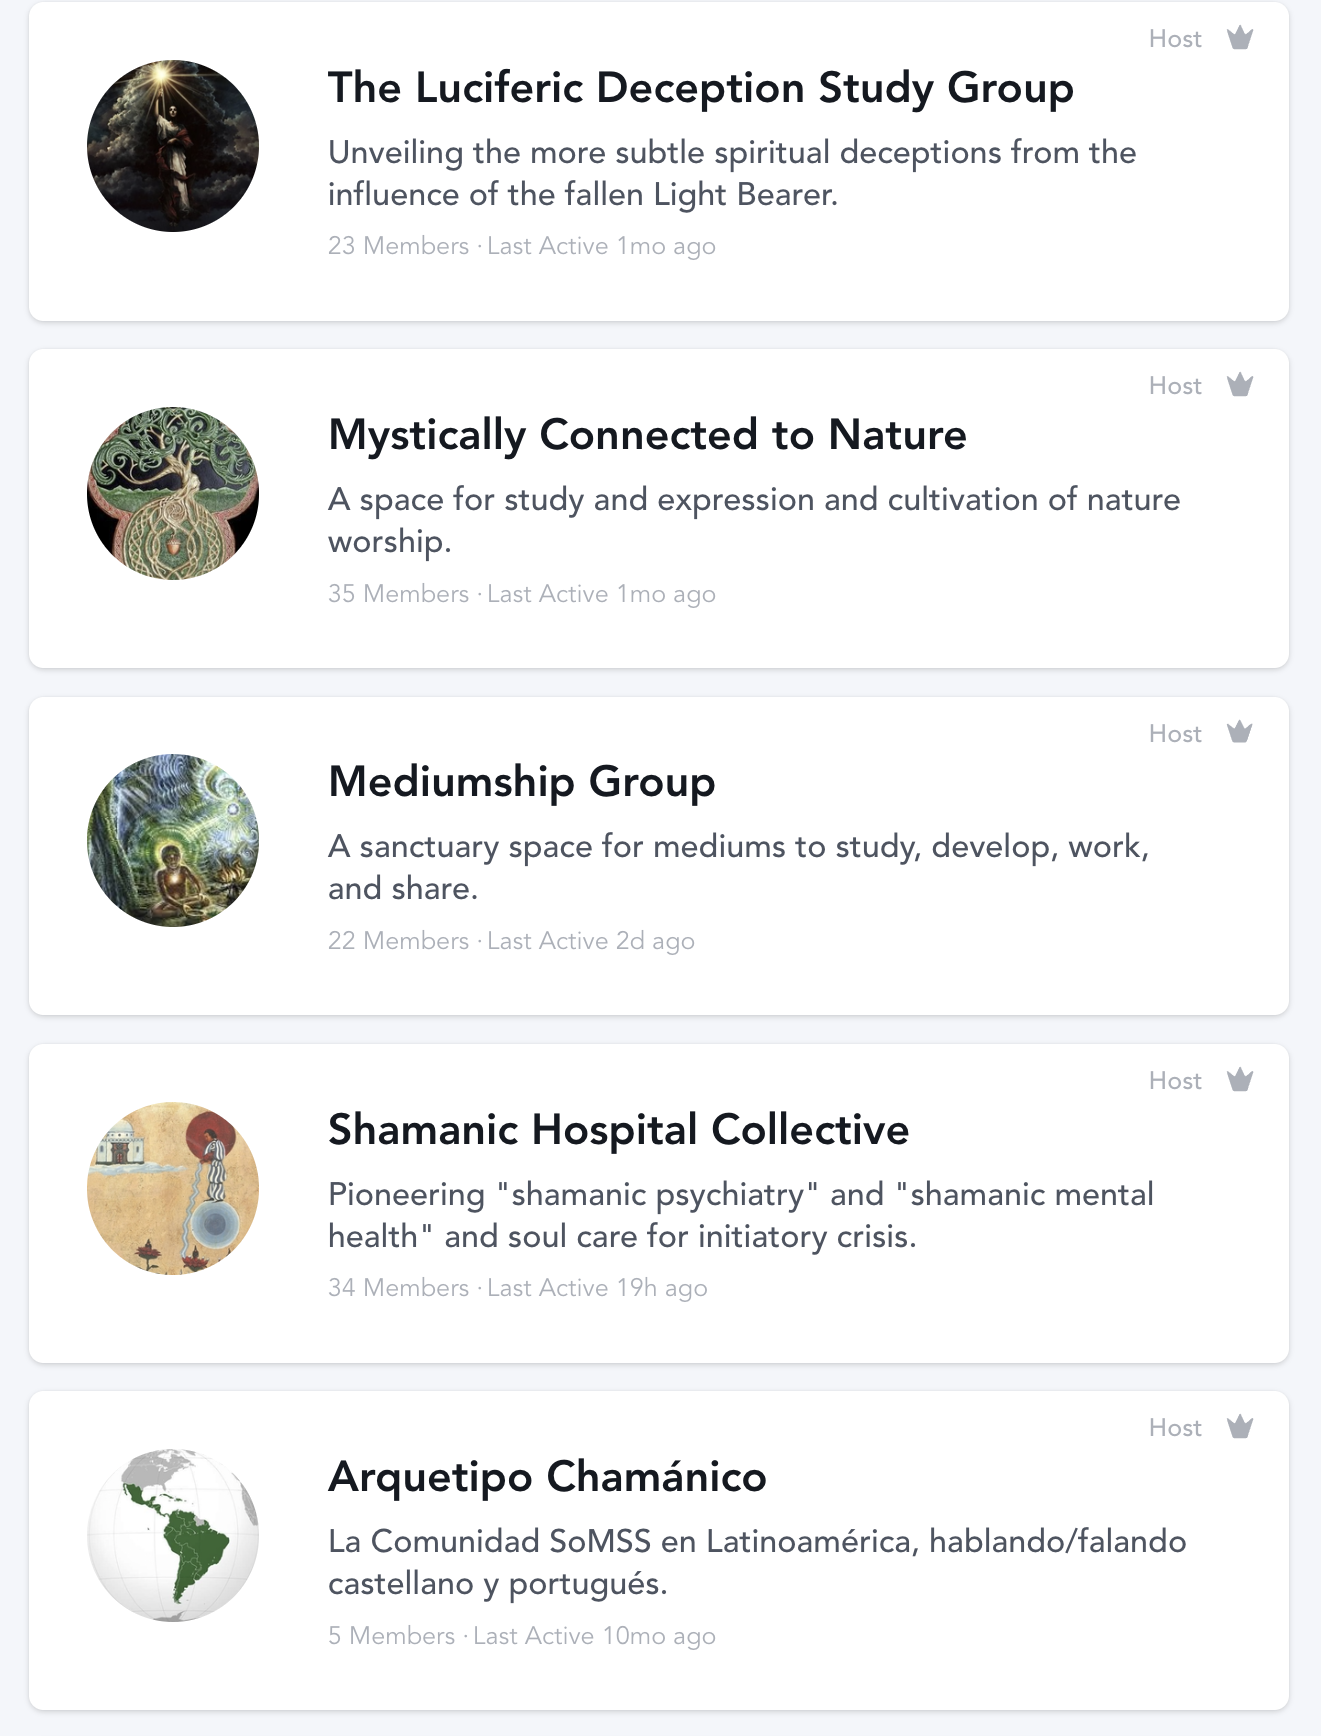Click the crown icon on Arquetipo Chamánico card

click(1240, 1427)
